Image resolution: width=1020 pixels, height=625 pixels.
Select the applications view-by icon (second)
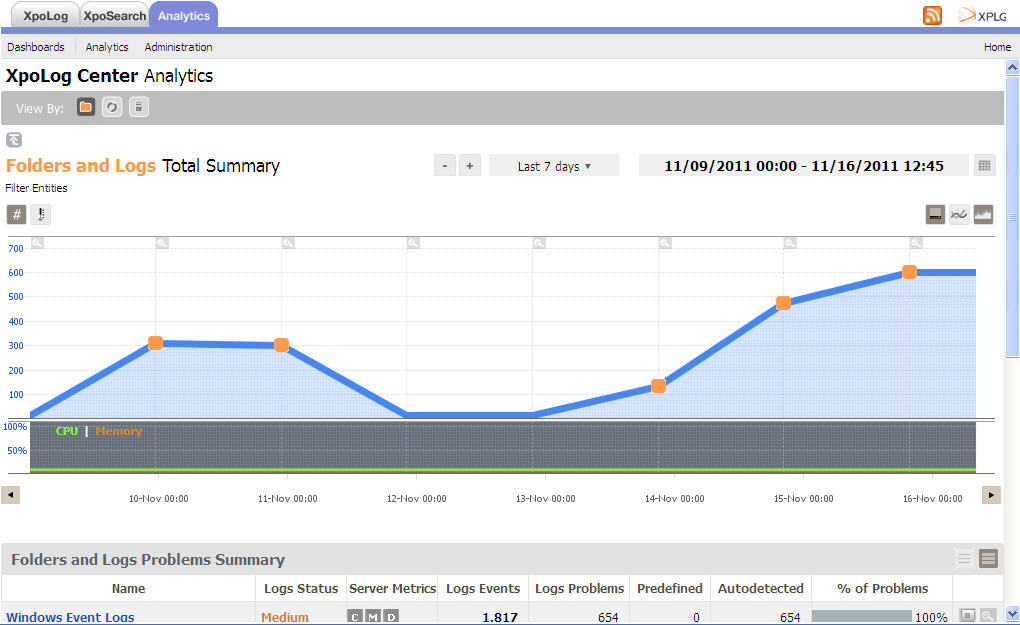coord(112,107)
